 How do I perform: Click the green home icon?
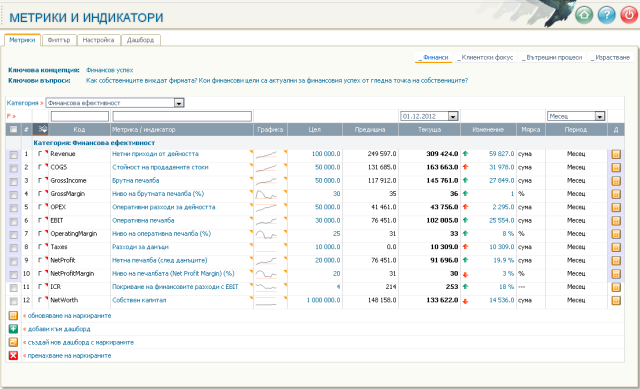[x=584, y=15]
